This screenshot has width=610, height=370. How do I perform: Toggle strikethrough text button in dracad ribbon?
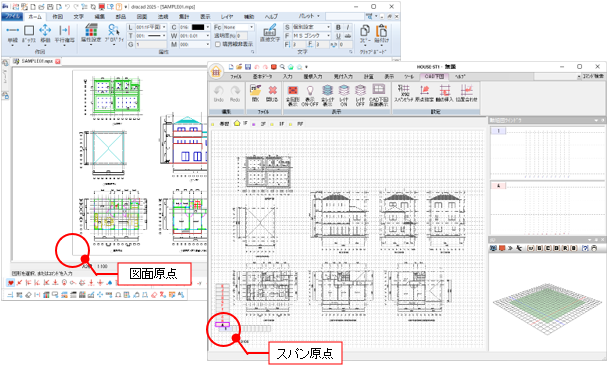click(348, 36)
